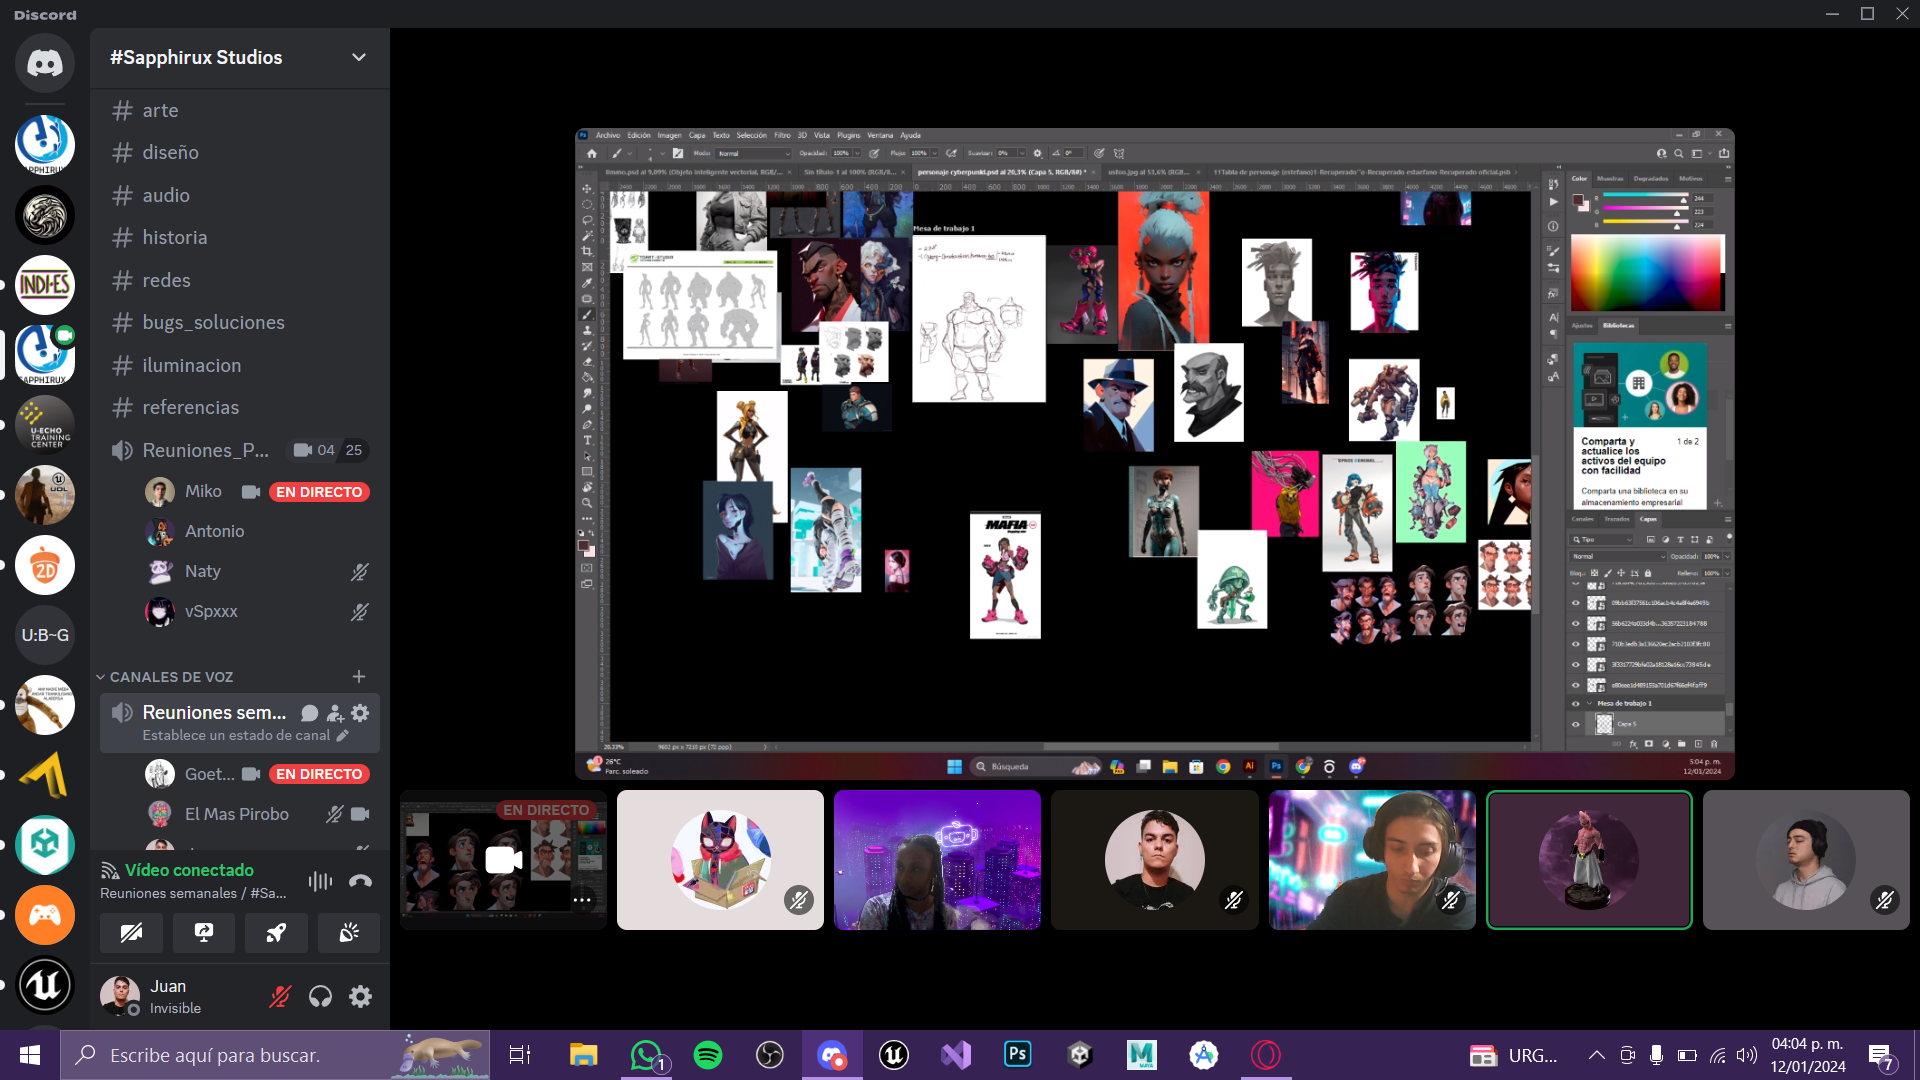
Task: Toggle the eye on streamed layer e80eee1d
Action: pyautogui.click(x=1576, y=686)
